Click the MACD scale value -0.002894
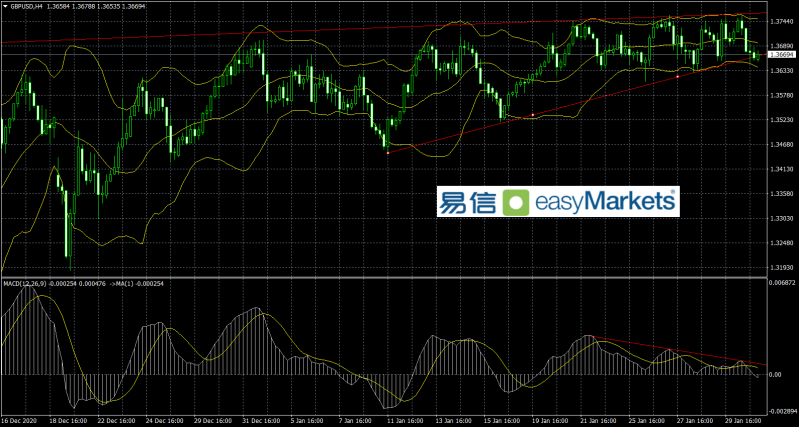 click(x=784, y=411)
